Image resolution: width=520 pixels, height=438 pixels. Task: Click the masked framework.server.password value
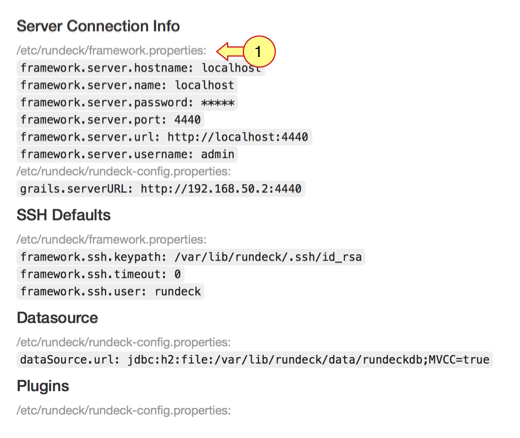tap(218, 103)
